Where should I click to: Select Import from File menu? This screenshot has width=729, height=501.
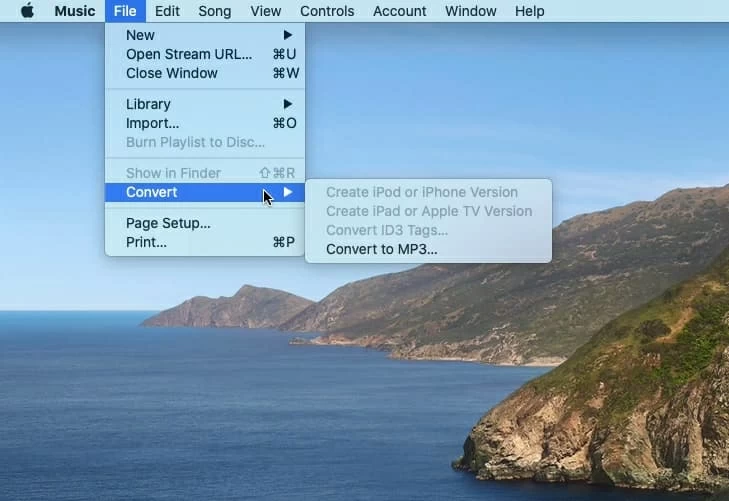coord(152,123)
